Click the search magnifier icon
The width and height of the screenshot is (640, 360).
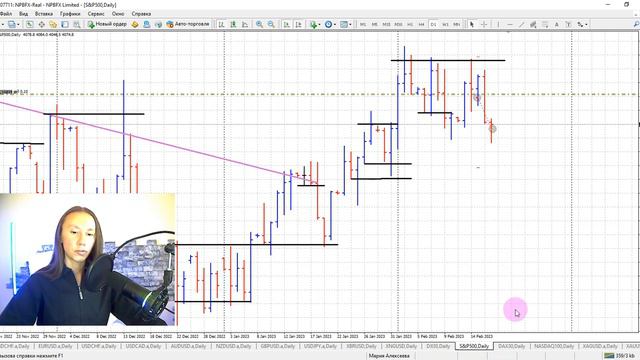tap(636, 24)
